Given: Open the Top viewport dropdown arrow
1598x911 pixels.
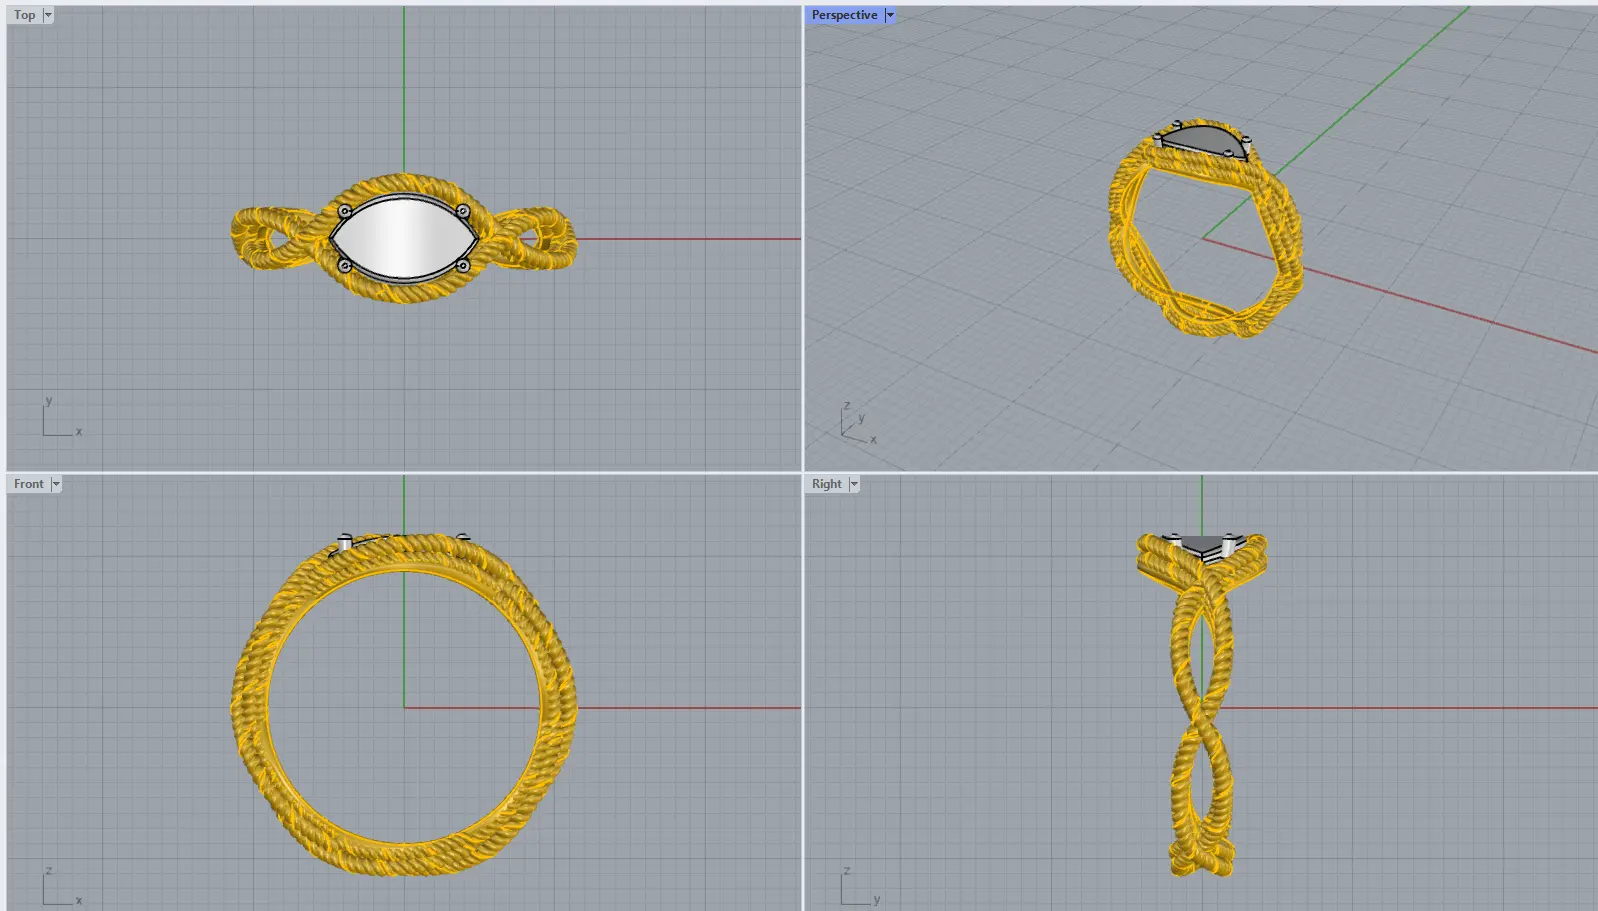Looking at the screenshot, I should [48, 15].
